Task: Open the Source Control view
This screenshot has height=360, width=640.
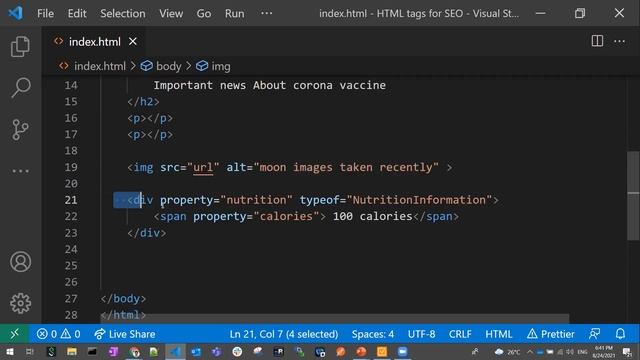Action: click(20, 129)
